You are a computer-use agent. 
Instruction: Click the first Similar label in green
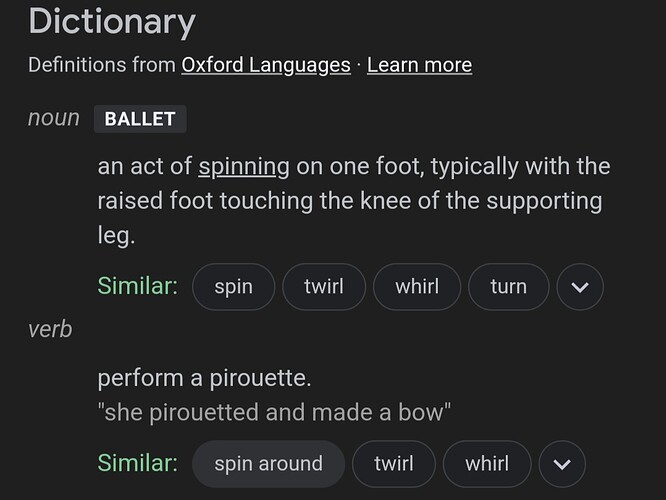click(138, 286)
